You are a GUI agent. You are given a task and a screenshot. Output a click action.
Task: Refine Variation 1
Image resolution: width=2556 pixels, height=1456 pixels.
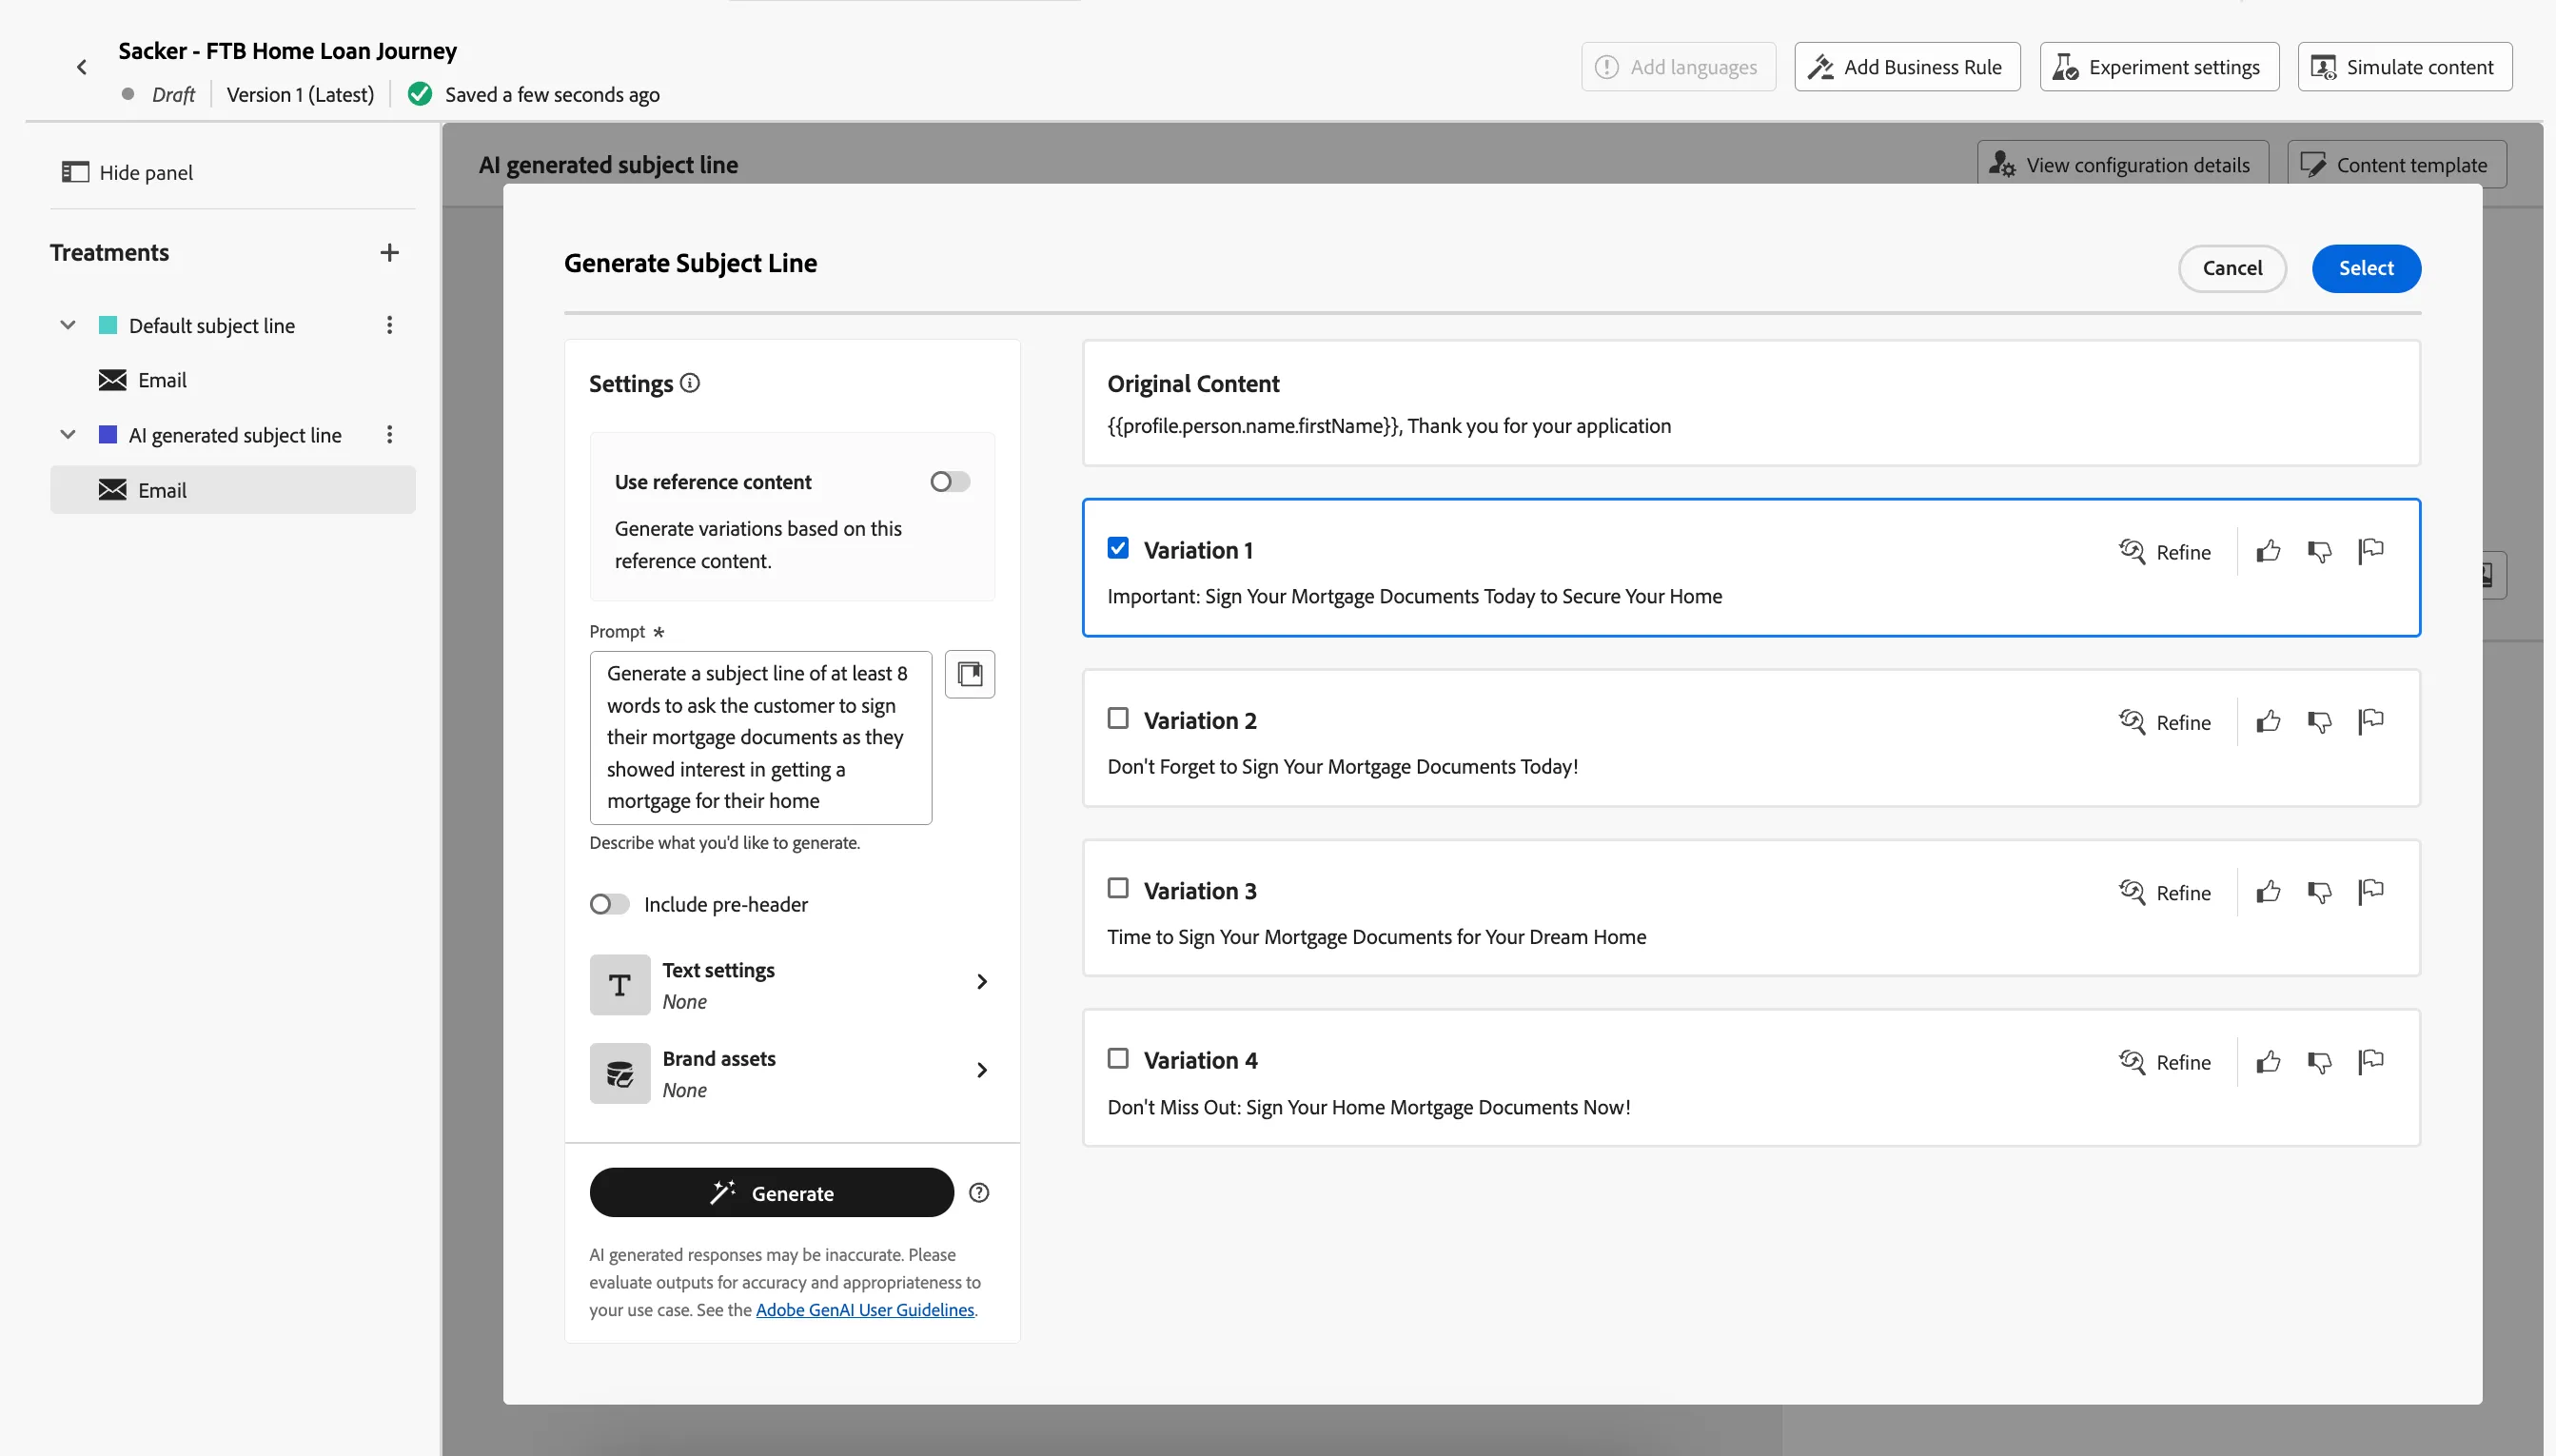pyautogui.click(x=2165, y=552)
